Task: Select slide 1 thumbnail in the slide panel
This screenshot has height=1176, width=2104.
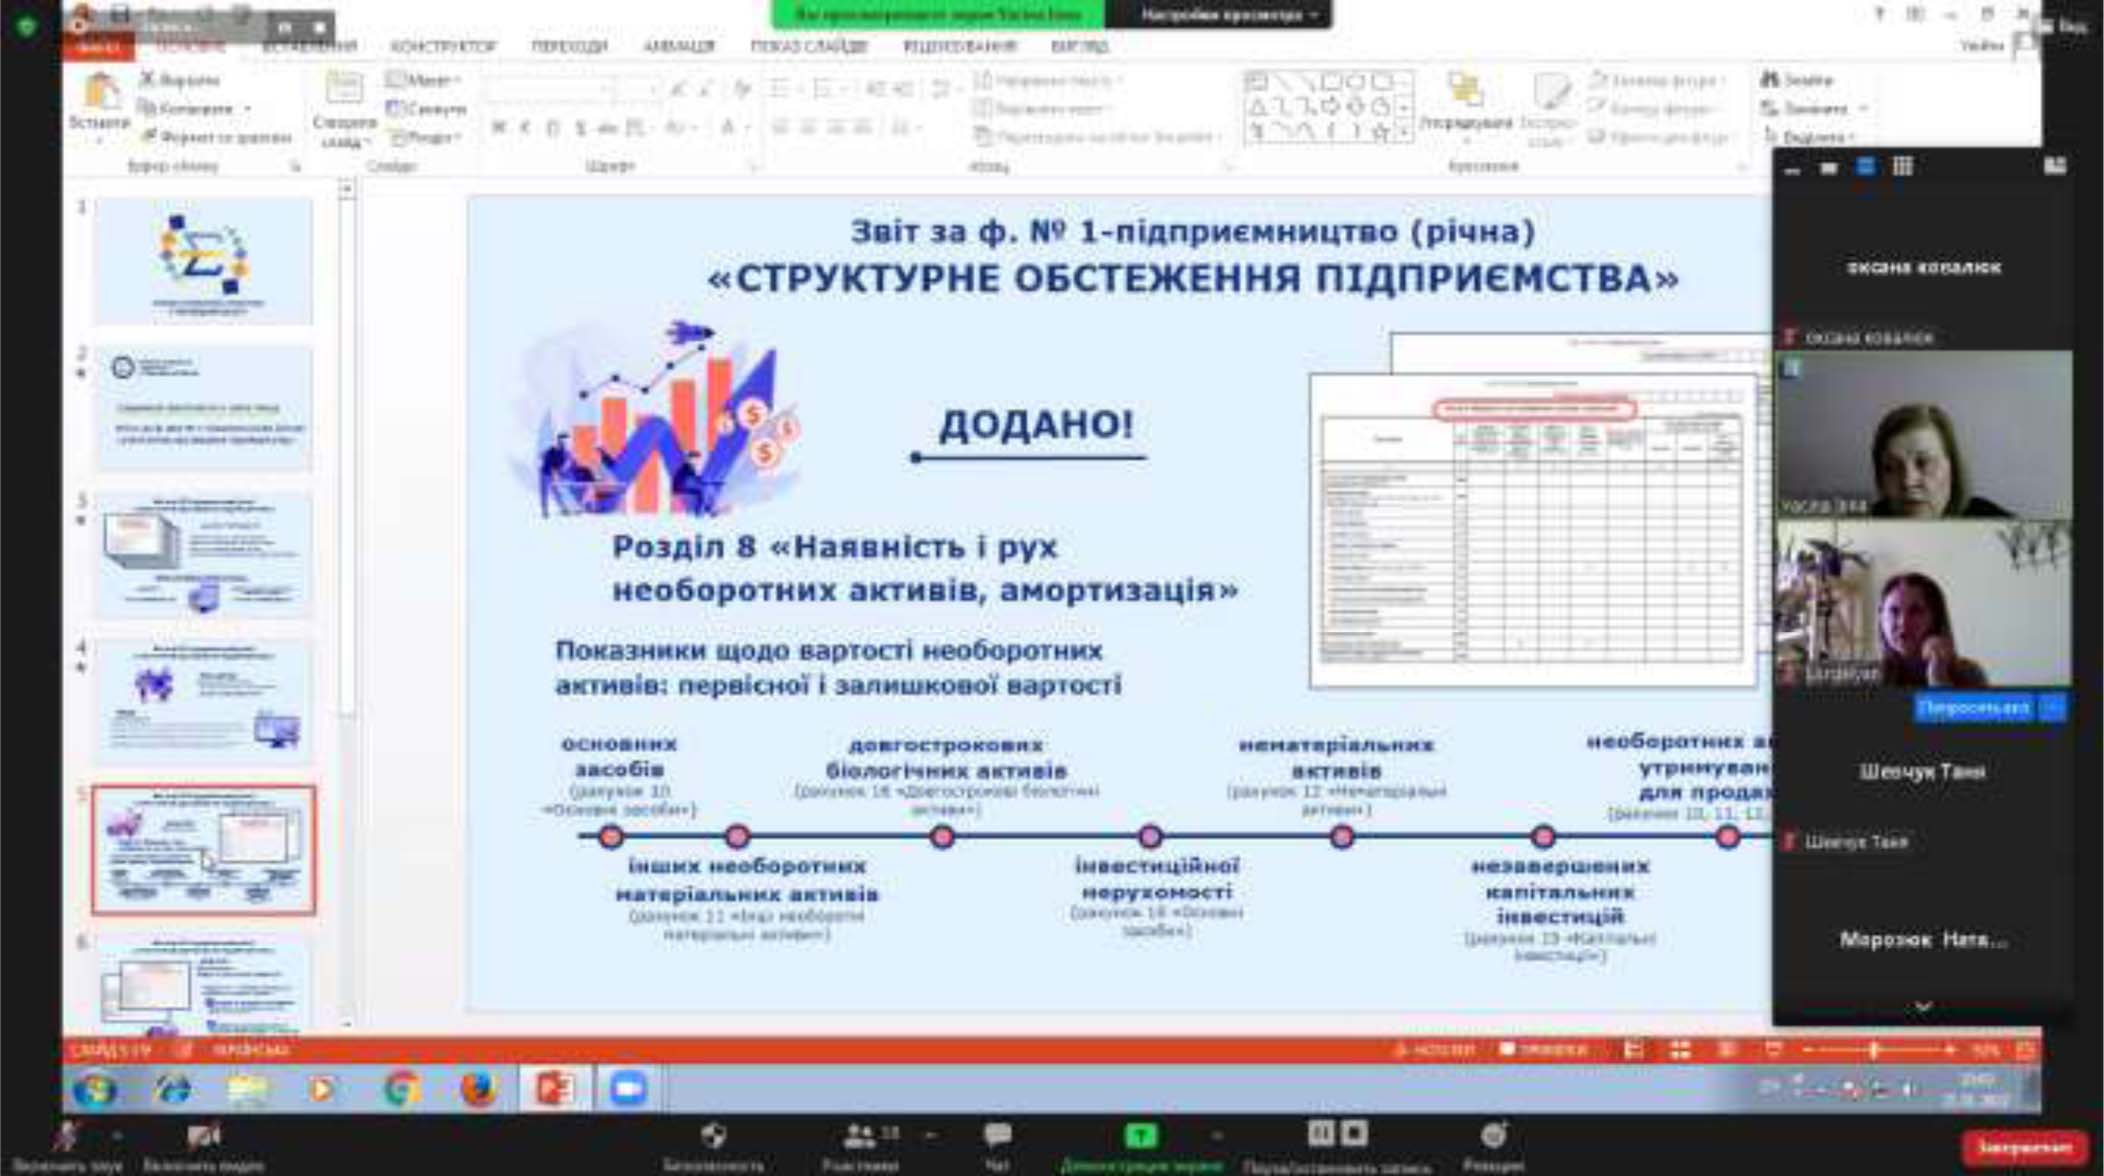Action: [x=203, y=261]
